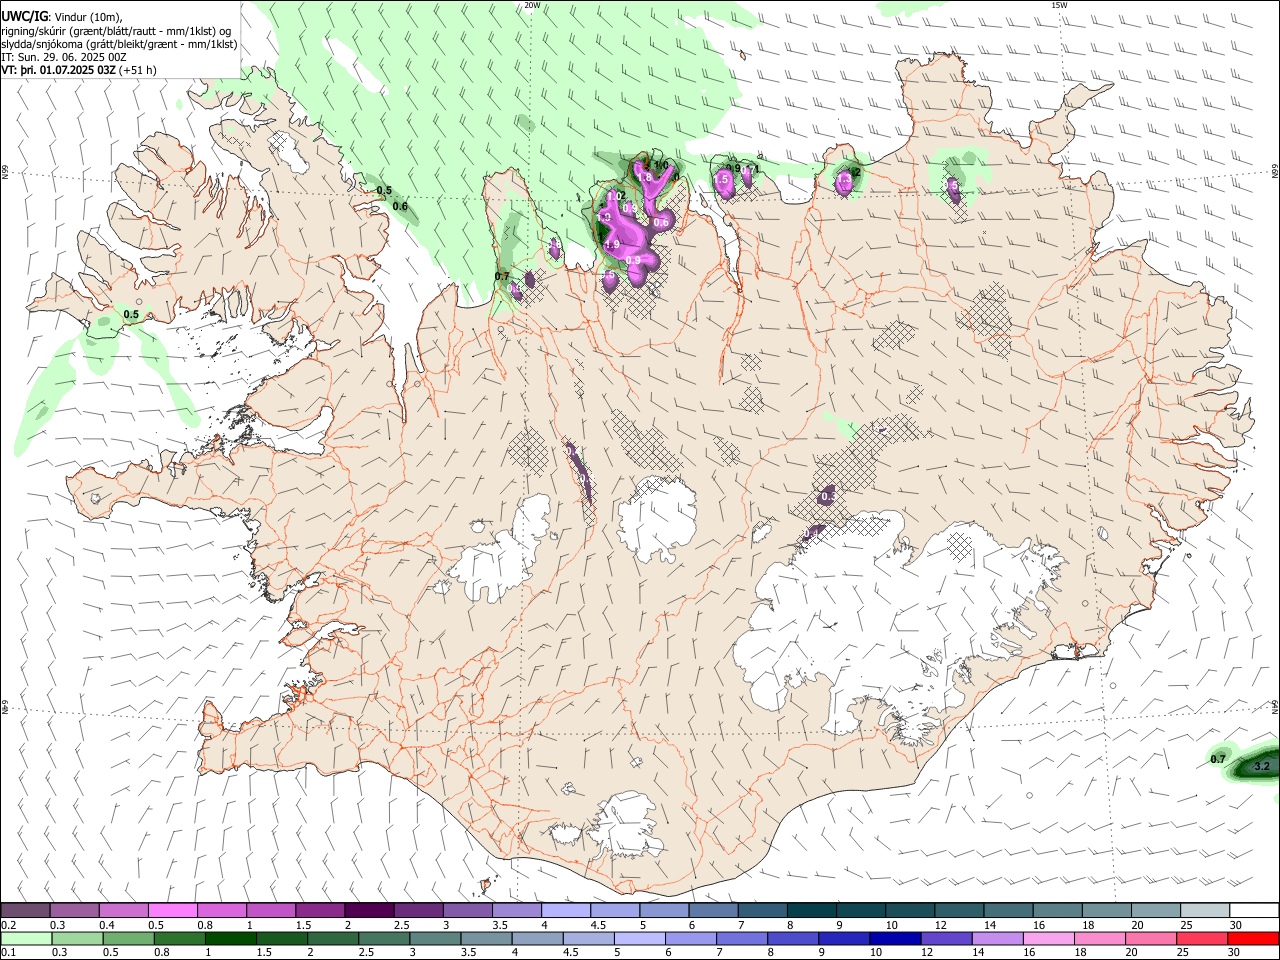1280x960 pixels.
Task: Click the 0.2 label on snow legend scale
Action: [x=8, y=925]
